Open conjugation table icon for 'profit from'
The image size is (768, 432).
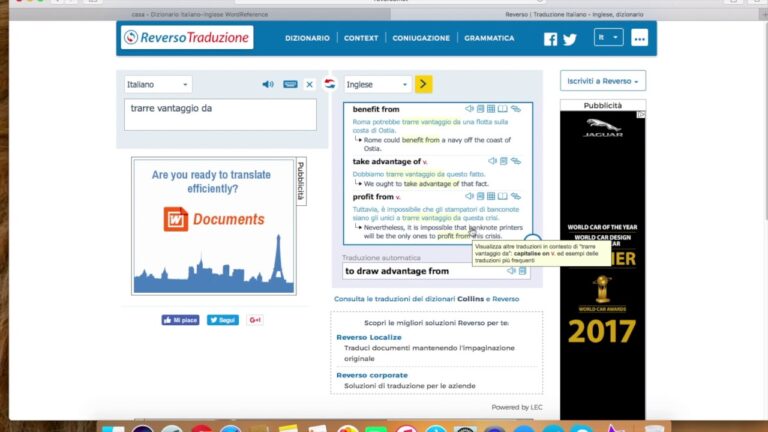pyautogui.click(x=491, y=196)
